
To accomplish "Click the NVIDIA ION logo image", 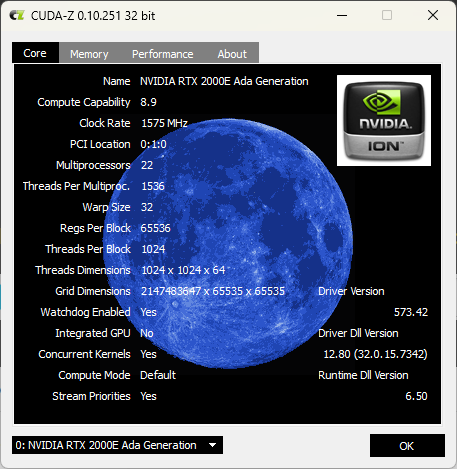I will pyautogui.click(x=384, y=120).
